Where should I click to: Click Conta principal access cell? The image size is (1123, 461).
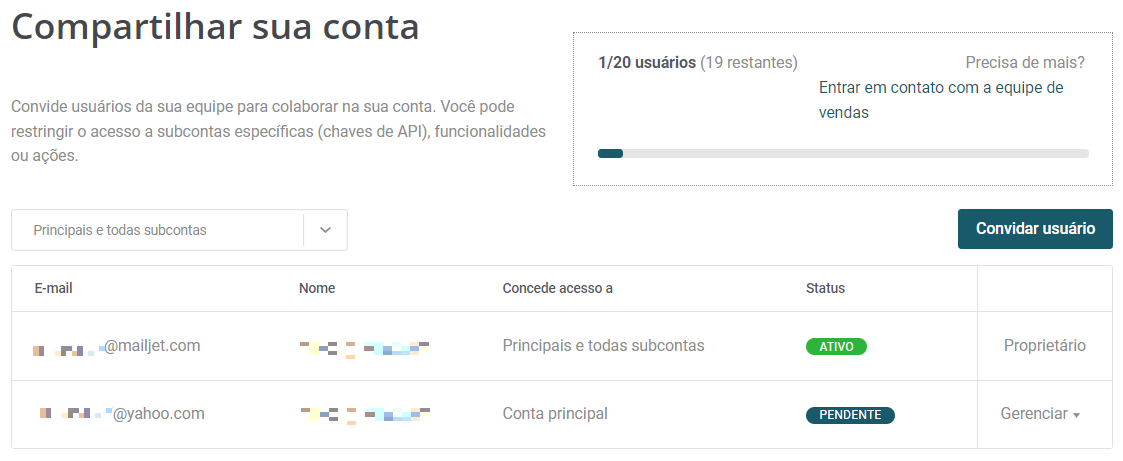[555, 414]
